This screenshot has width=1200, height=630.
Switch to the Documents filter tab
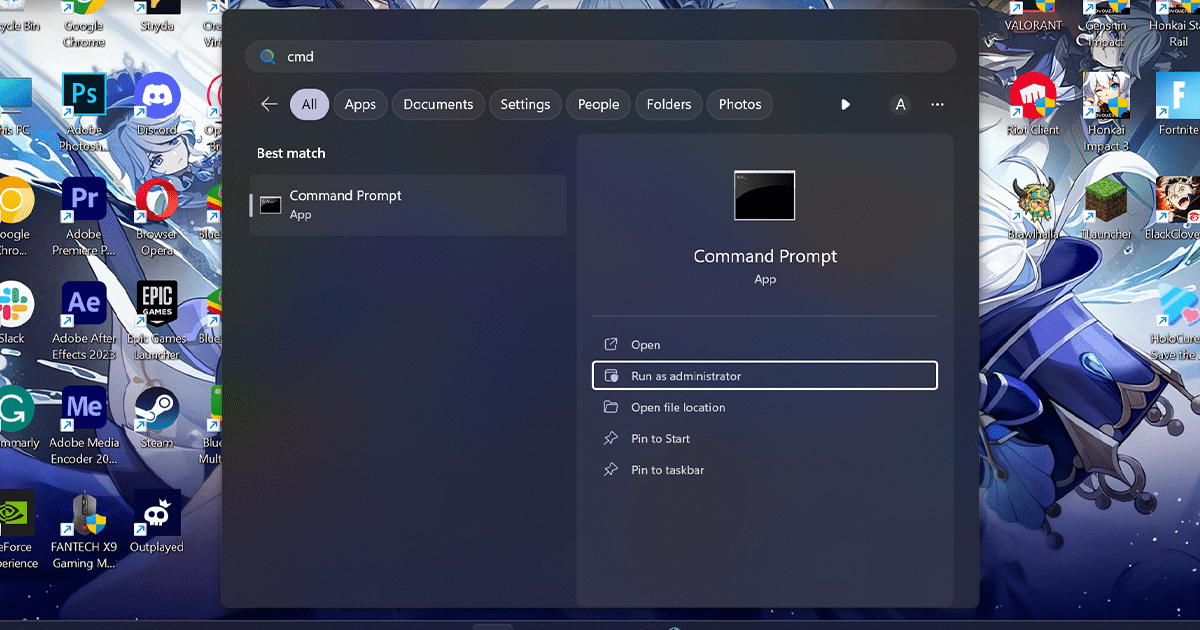click(x=438, y=104)
